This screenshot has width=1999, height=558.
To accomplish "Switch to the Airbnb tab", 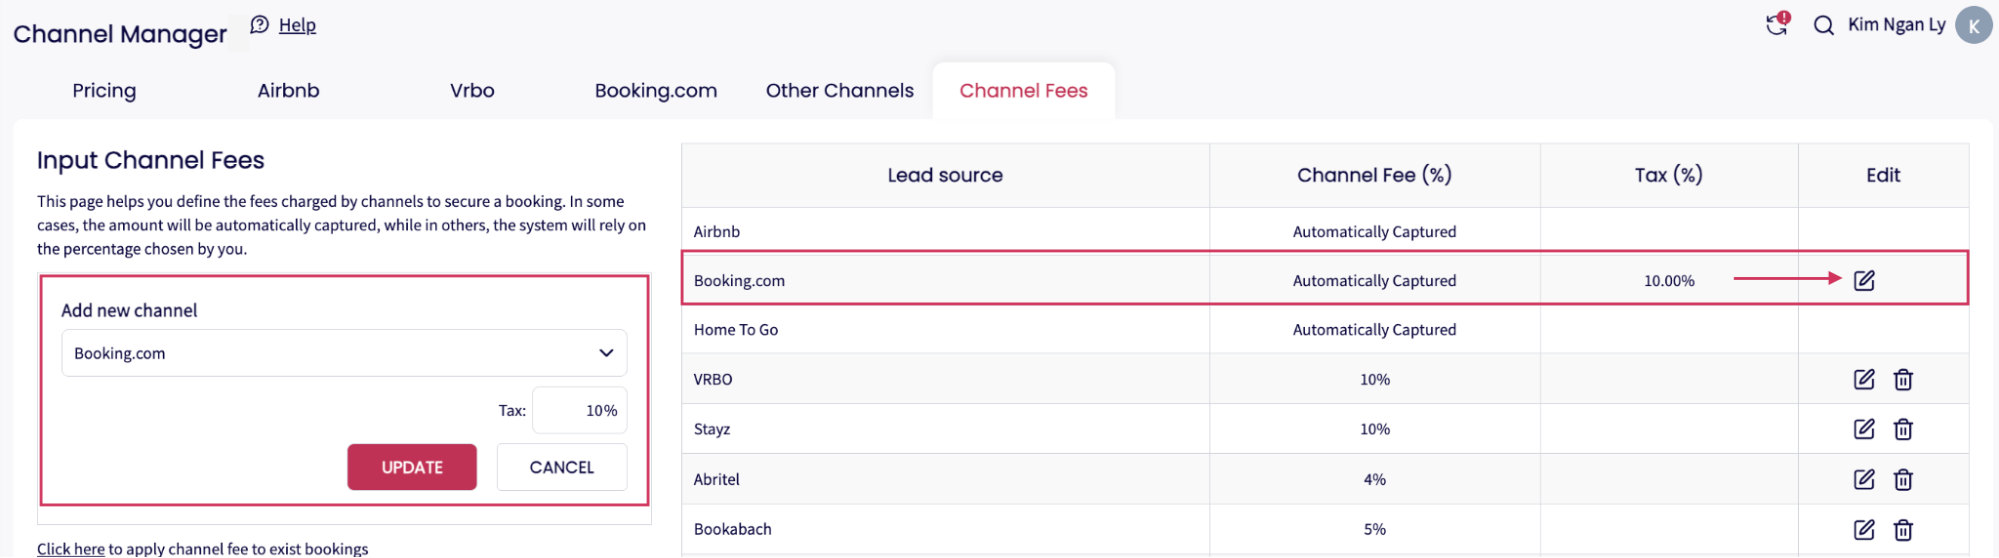I will tap(288, 91).
